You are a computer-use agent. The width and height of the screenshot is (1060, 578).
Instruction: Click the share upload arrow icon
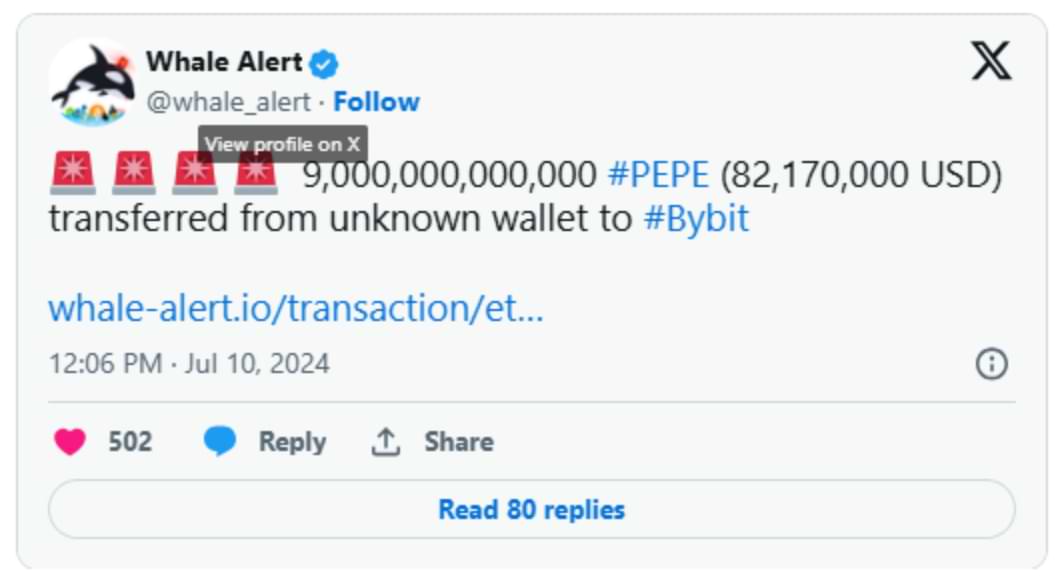pos(386,442)
